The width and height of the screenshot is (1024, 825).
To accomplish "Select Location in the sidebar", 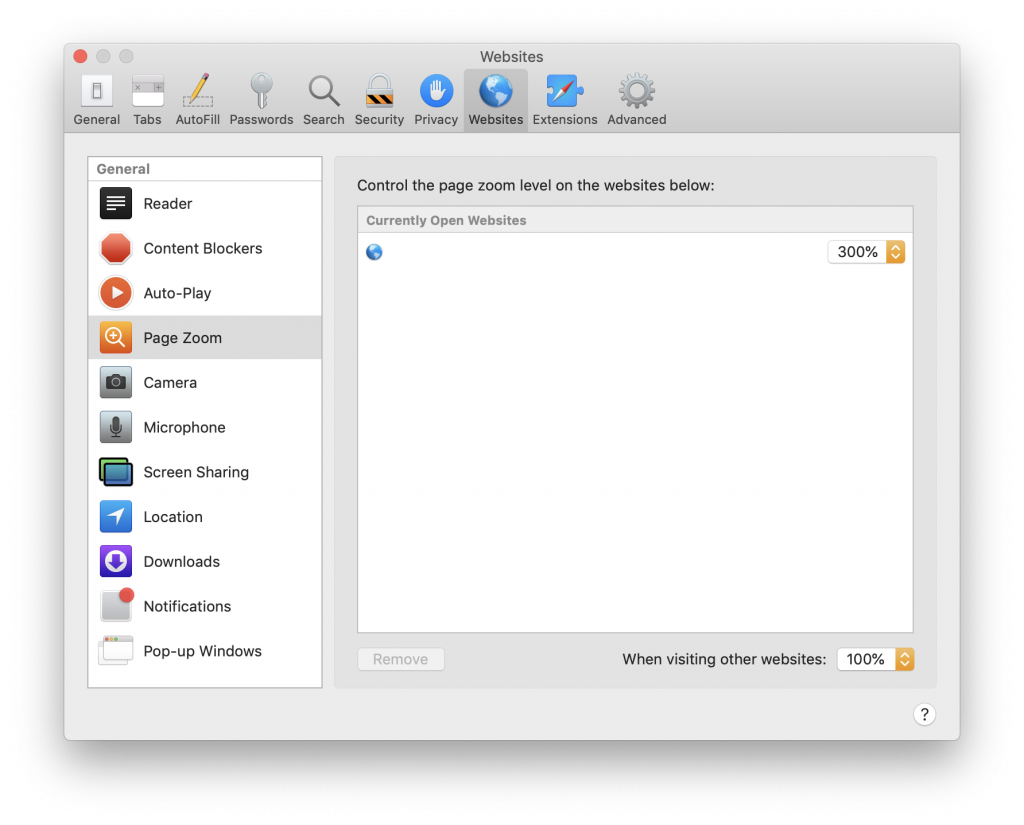I will click(x=205, y=517).
